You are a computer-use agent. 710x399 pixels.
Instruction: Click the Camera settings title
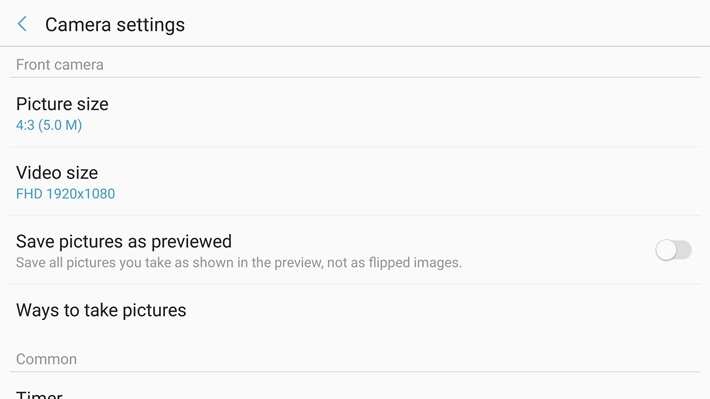pyautogui.click(x=115, y=24)
